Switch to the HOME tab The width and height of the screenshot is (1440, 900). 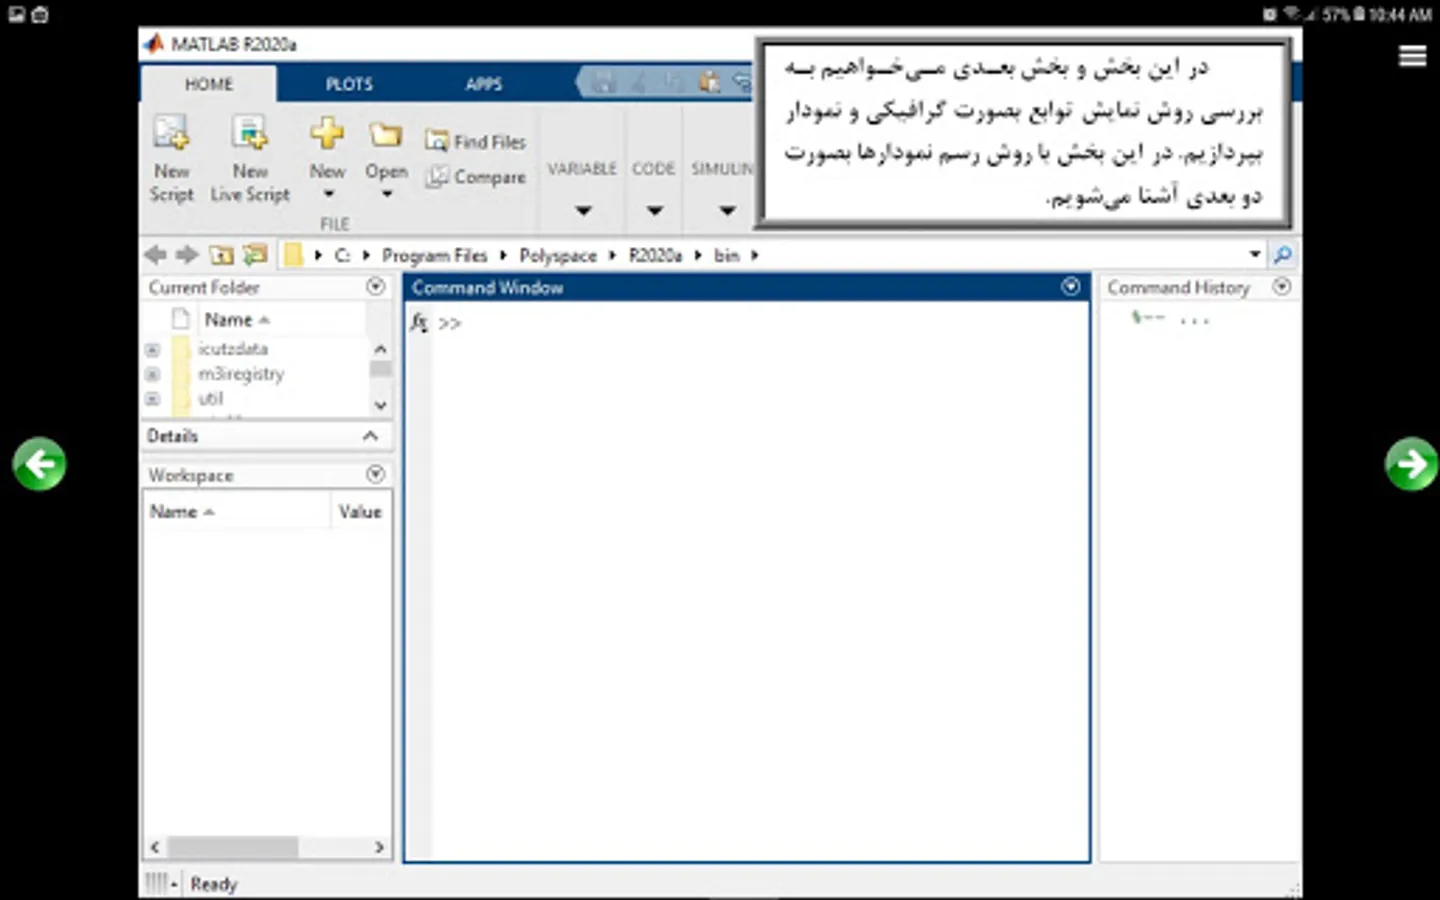point(209,84)
